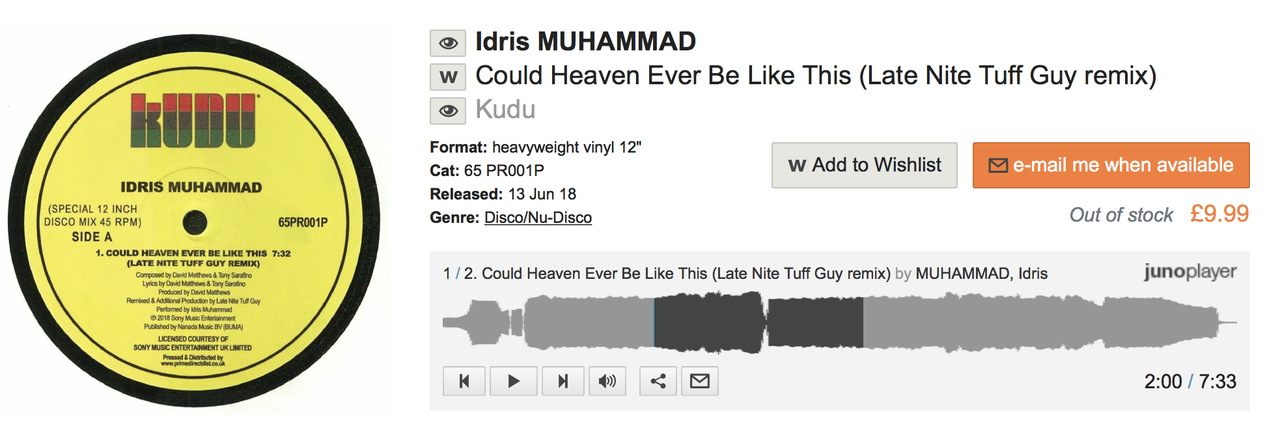Open the release title link

point(816,76)
